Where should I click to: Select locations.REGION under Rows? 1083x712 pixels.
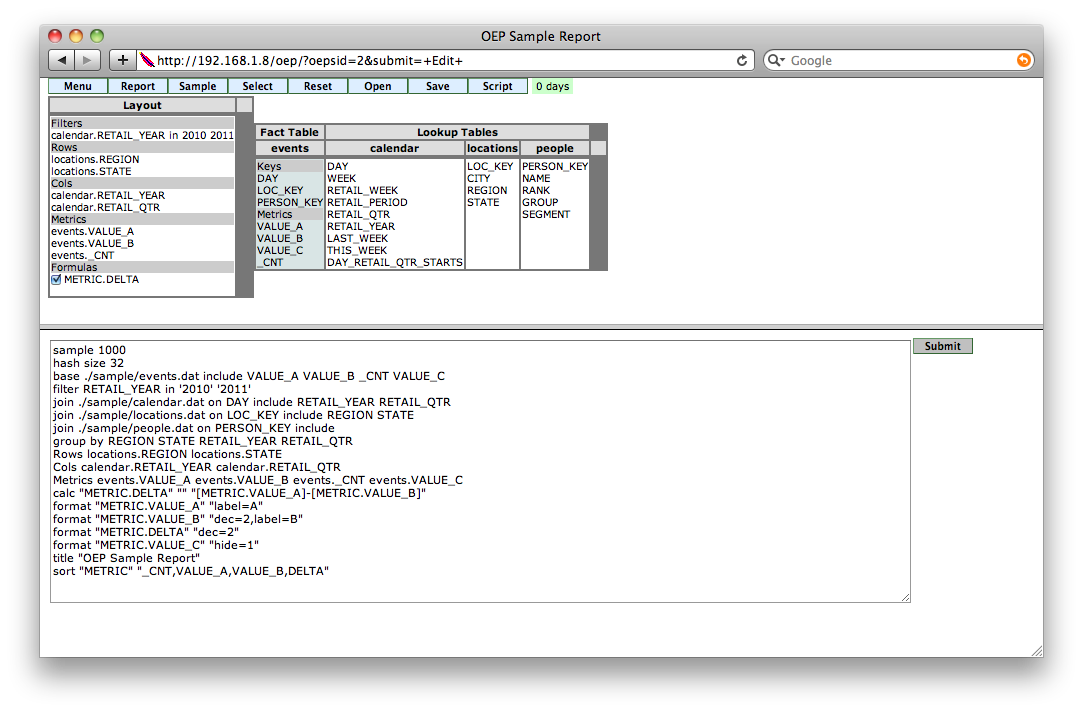[93, 159]
